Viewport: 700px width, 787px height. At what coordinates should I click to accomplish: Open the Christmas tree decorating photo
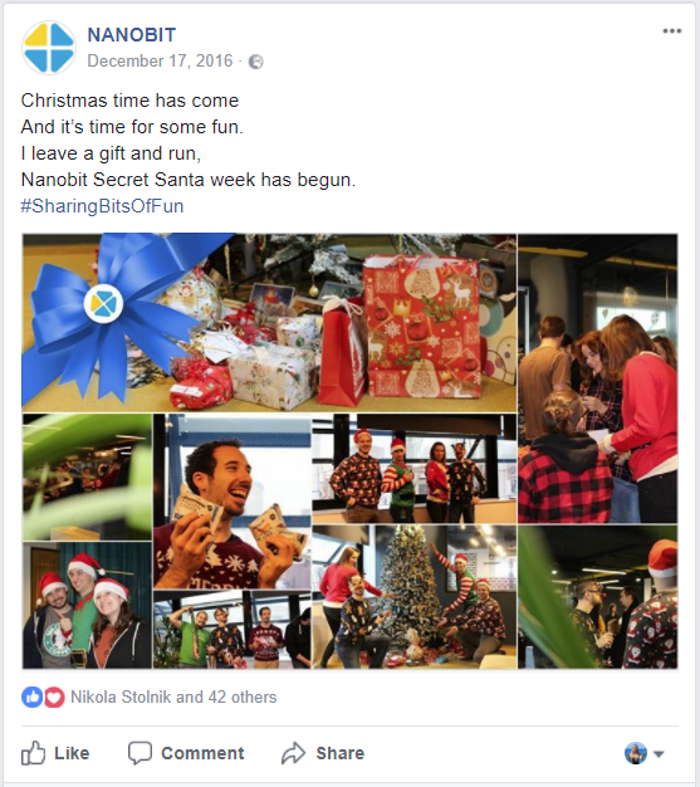pos(414,597)
